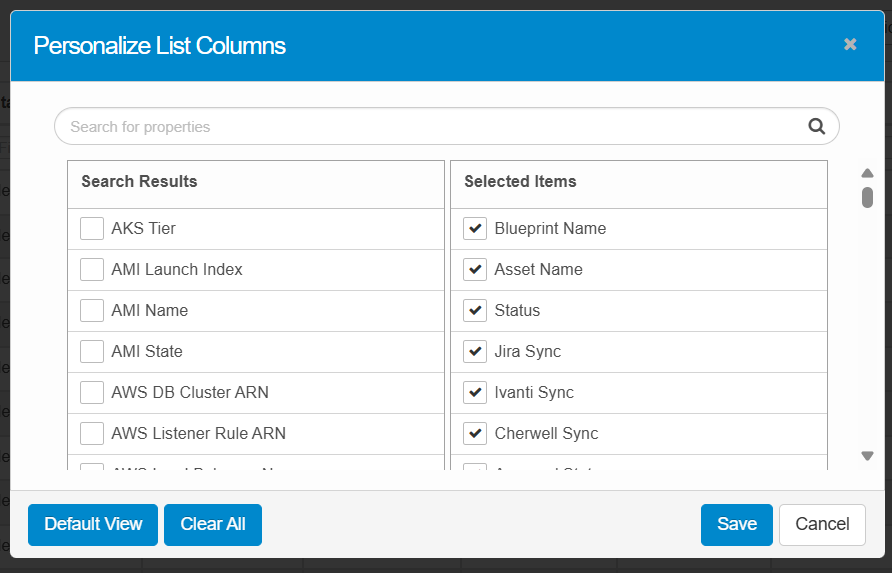Focus the Search for properties field
892x573 pixels.
(430, 127)
